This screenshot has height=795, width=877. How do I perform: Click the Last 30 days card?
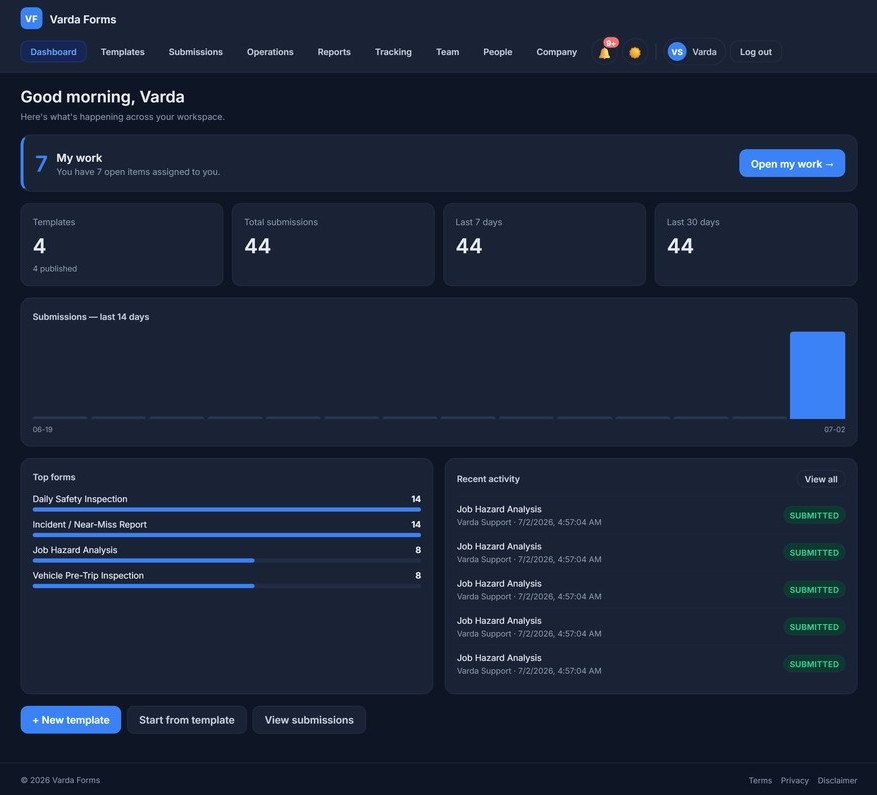pyautogui.click(x=756, y=244)
